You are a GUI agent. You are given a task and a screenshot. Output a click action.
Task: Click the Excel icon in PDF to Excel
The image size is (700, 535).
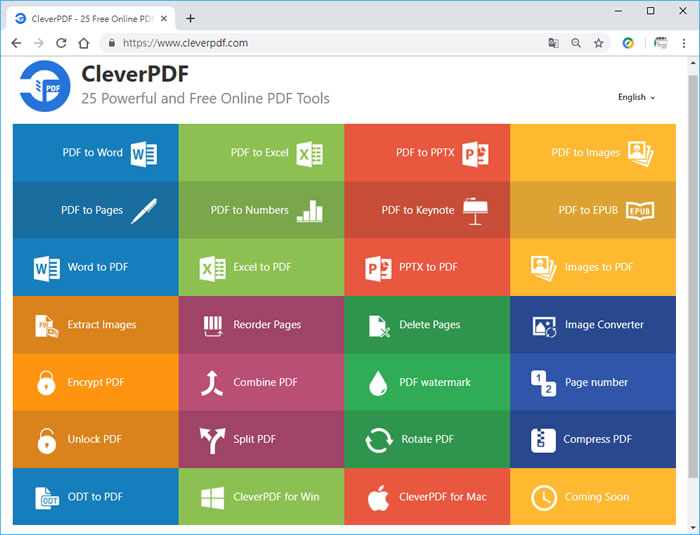309,153
